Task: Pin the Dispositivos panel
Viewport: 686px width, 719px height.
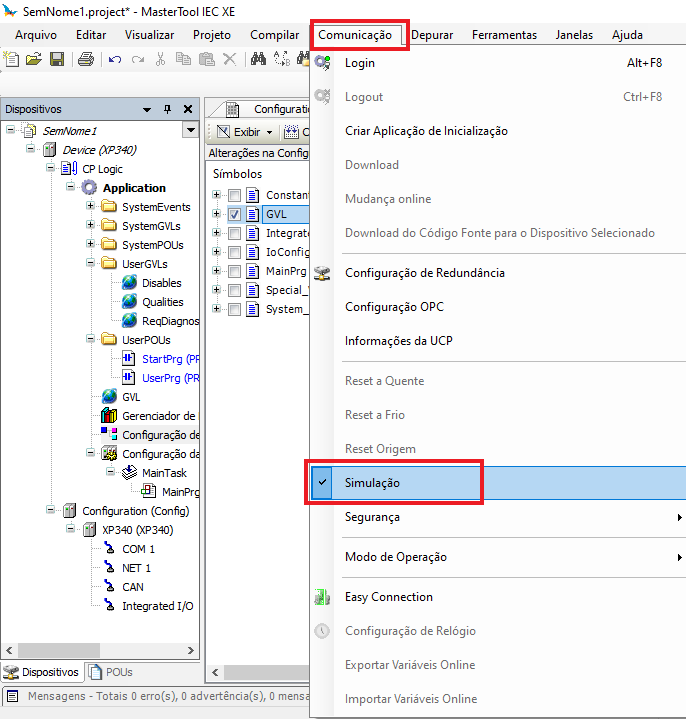Action: [167, 109]
